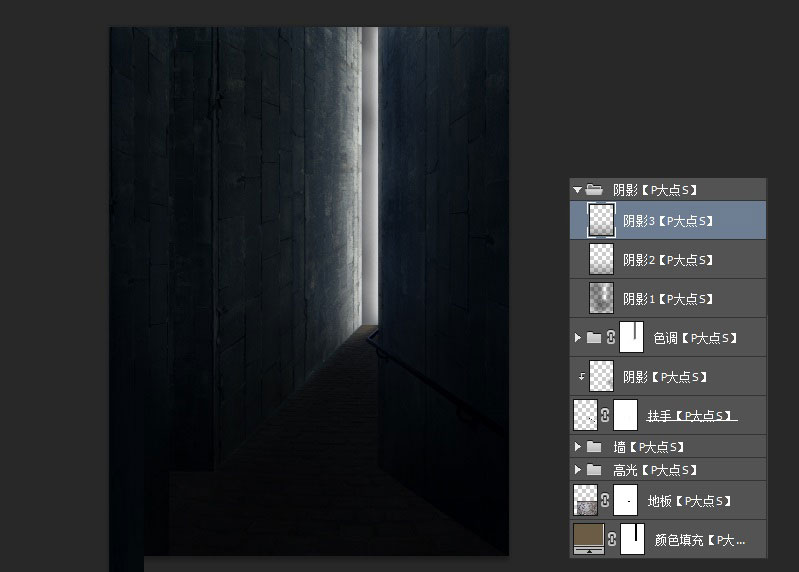Screen dimensions: 799x572
Task: Click the 阴影2 layer thumbnail
Action: (601, 259)
